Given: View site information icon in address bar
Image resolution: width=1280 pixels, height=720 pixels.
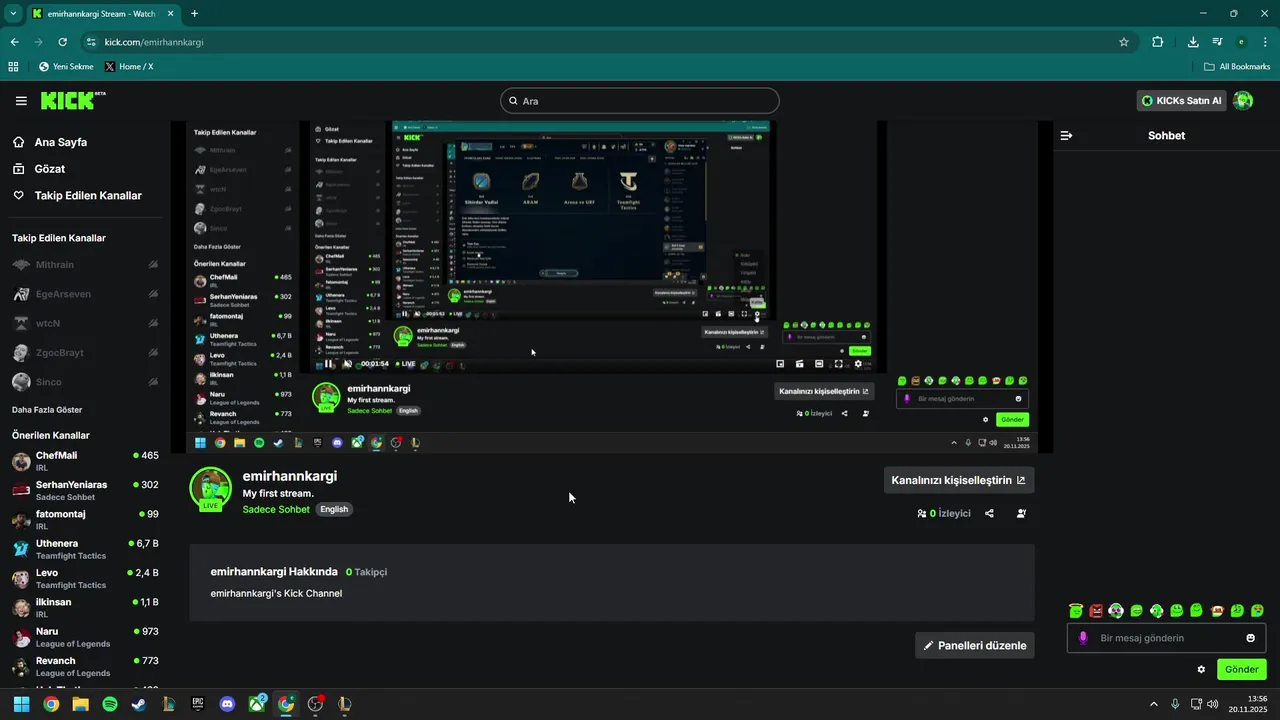Looking at the screenshot, I should (91, 42).
